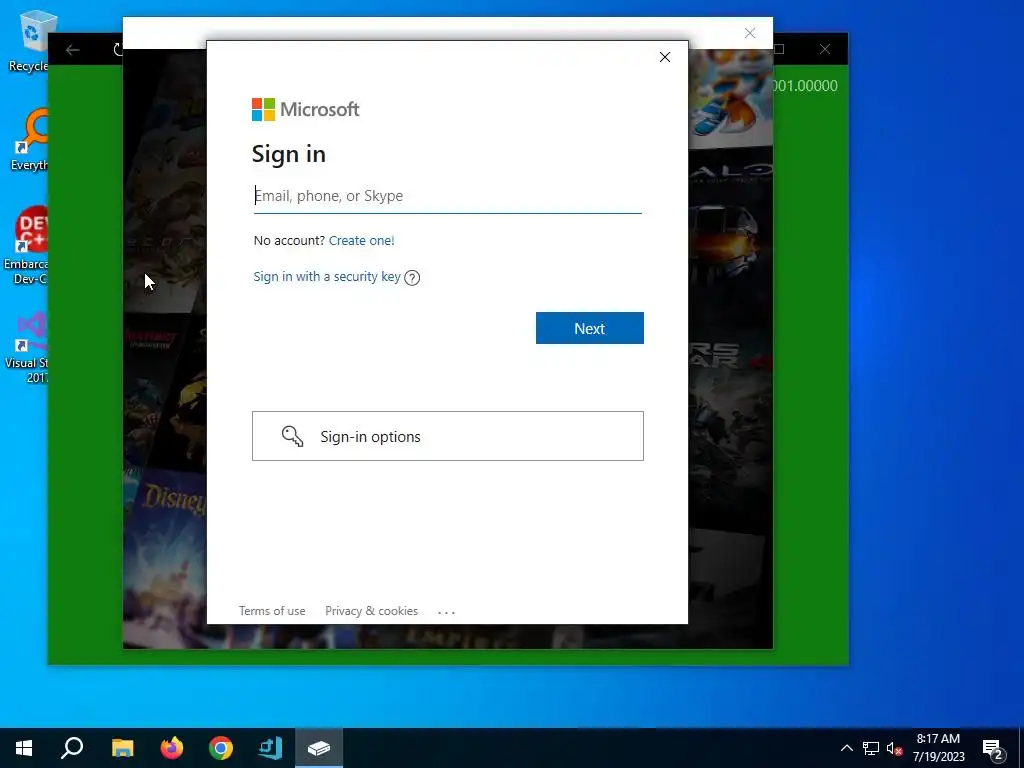
Task: Show hidden system tray icons
Action: (x=846, y=748)
